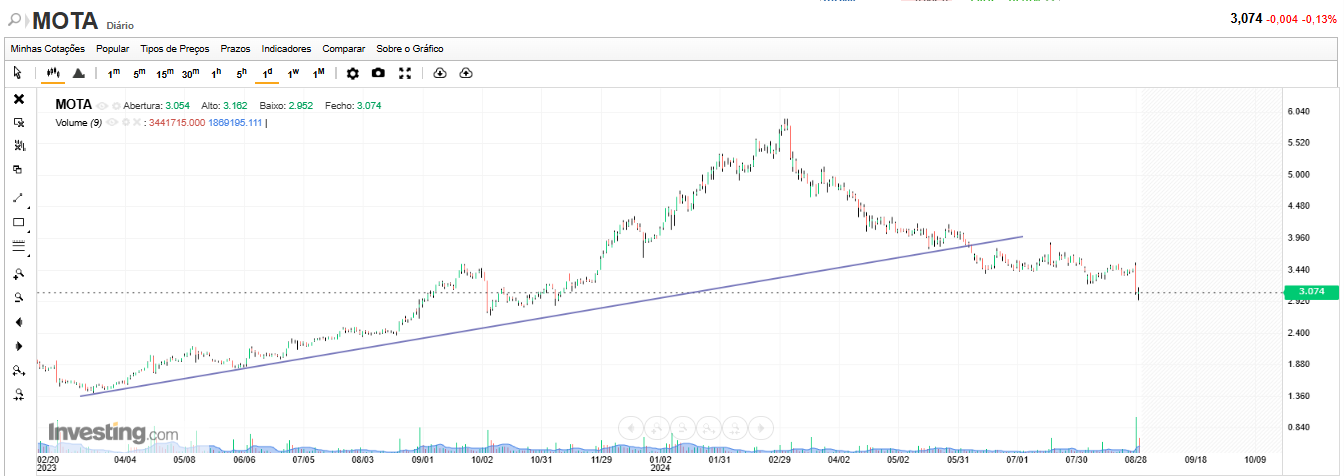
Task: Select the candlestick chart type icon
Action: click(53, 73)
